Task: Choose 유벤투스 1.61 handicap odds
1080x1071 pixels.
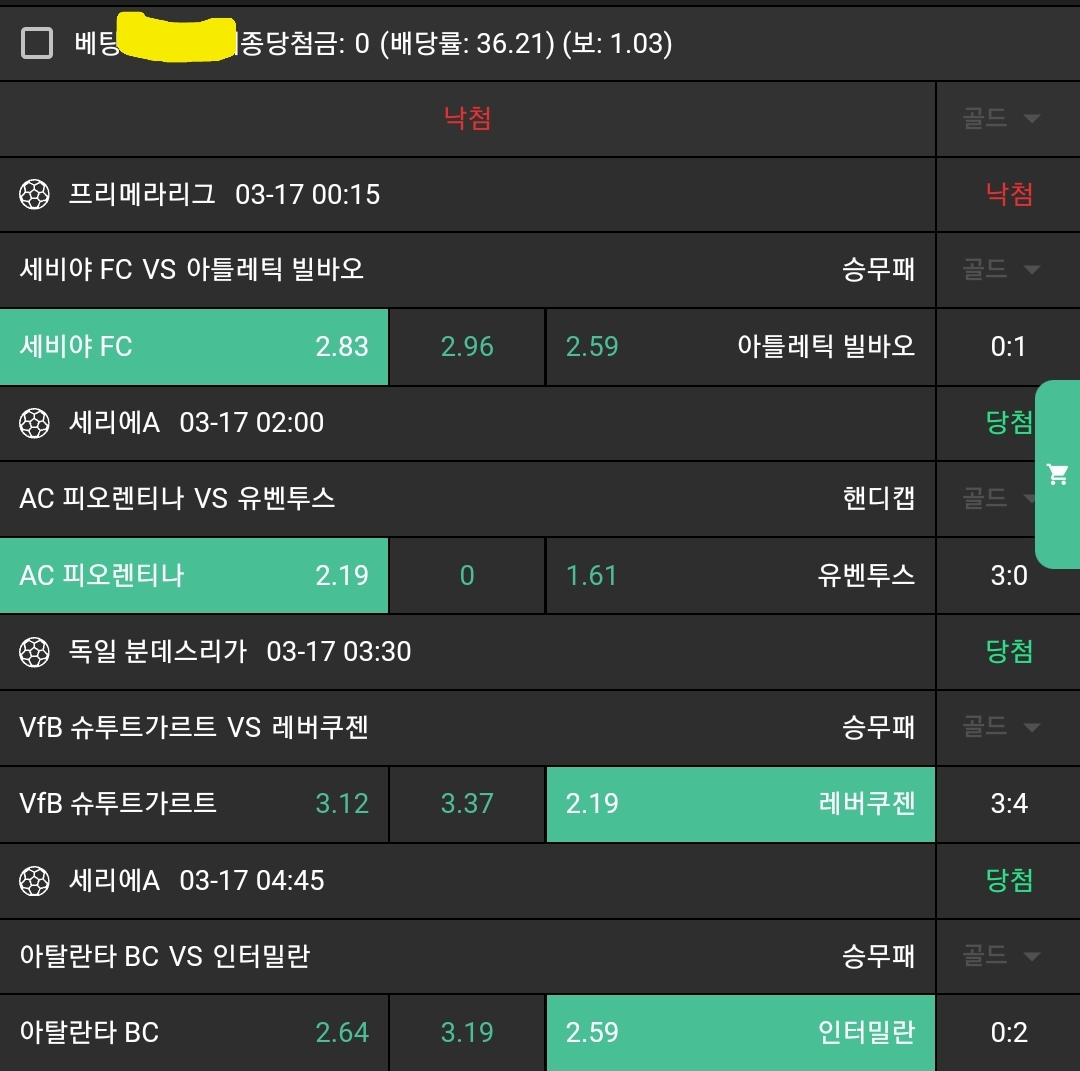Action: click(x=740, y=576)
